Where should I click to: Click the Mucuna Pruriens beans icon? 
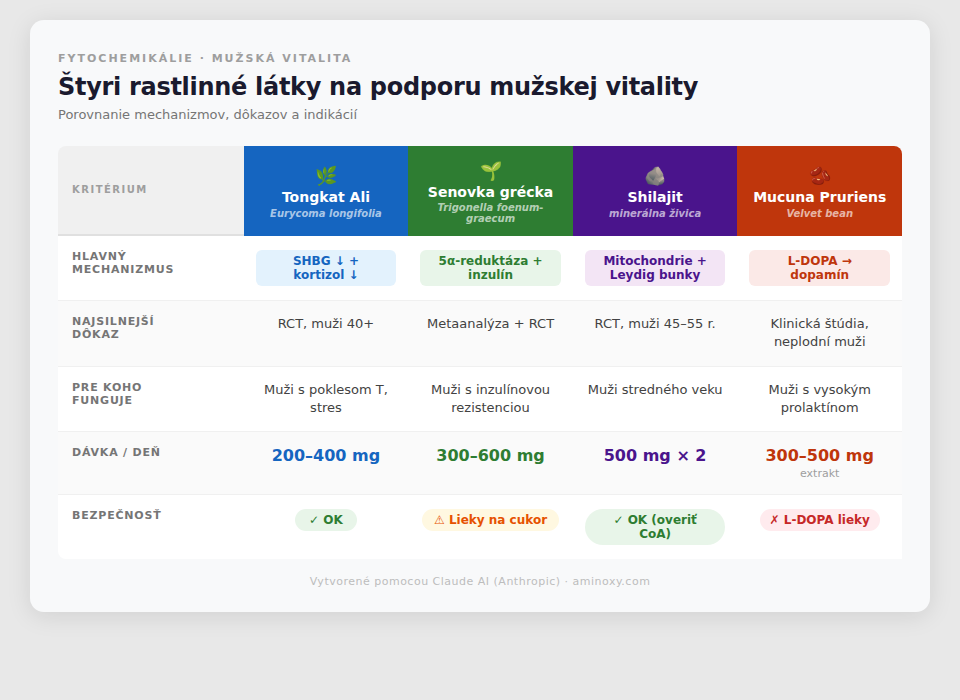pos(820,176)
